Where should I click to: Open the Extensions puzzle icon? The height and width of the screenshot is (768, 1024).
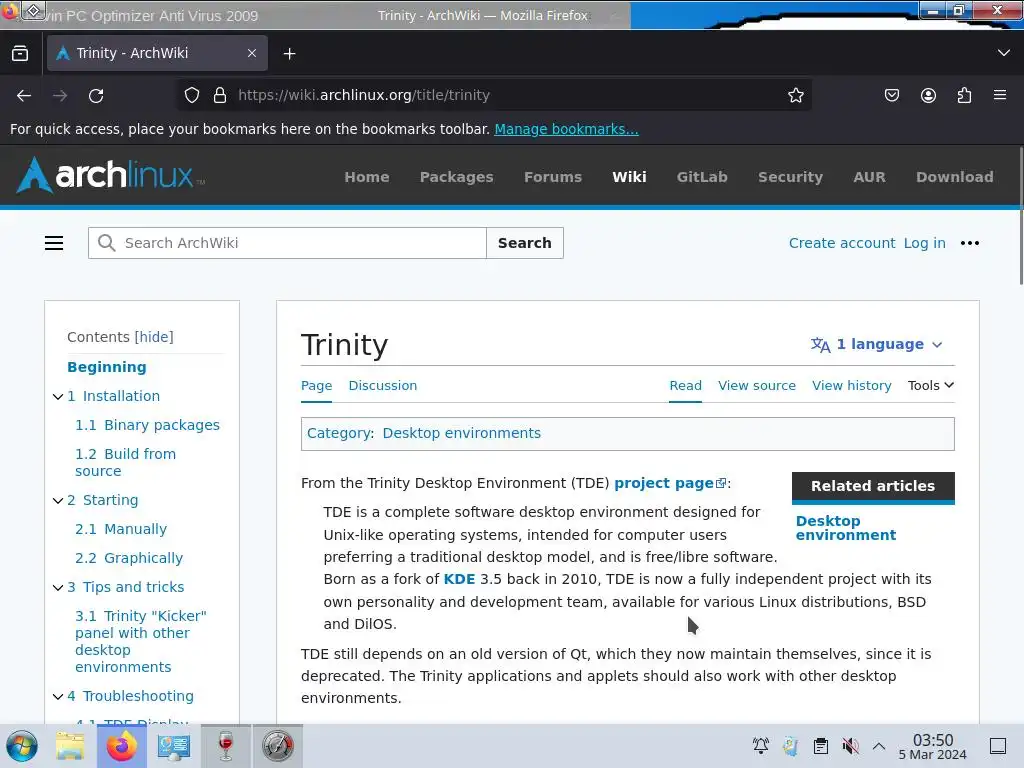tap(964, 95)
